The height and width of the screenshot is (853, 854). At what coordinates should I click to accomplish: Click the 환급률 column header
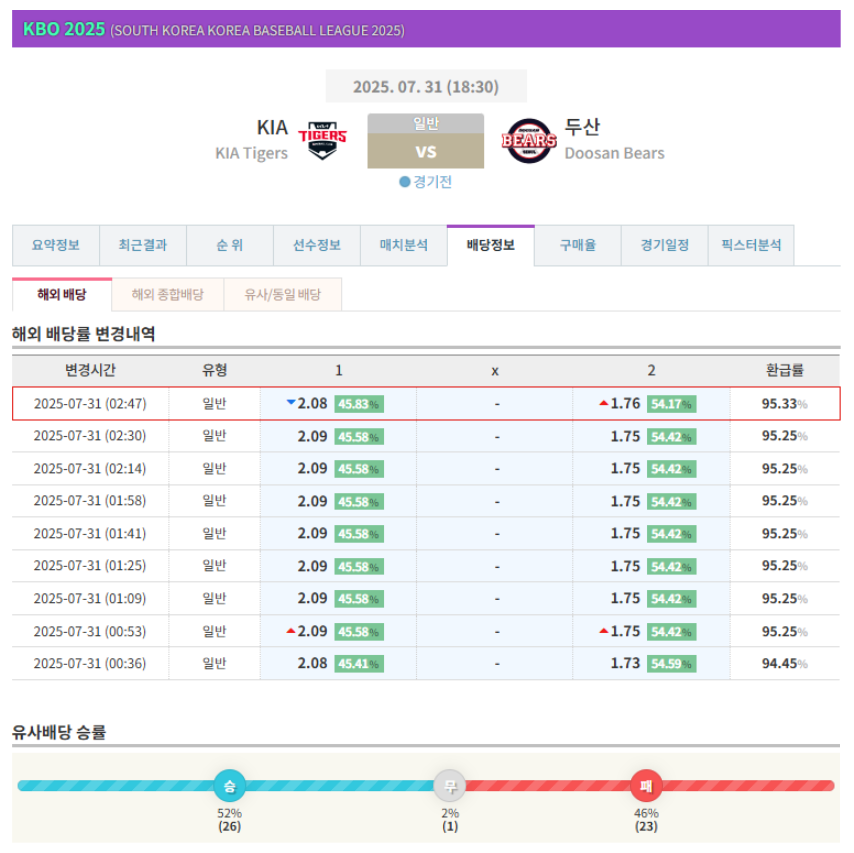[x=785, y=370]
